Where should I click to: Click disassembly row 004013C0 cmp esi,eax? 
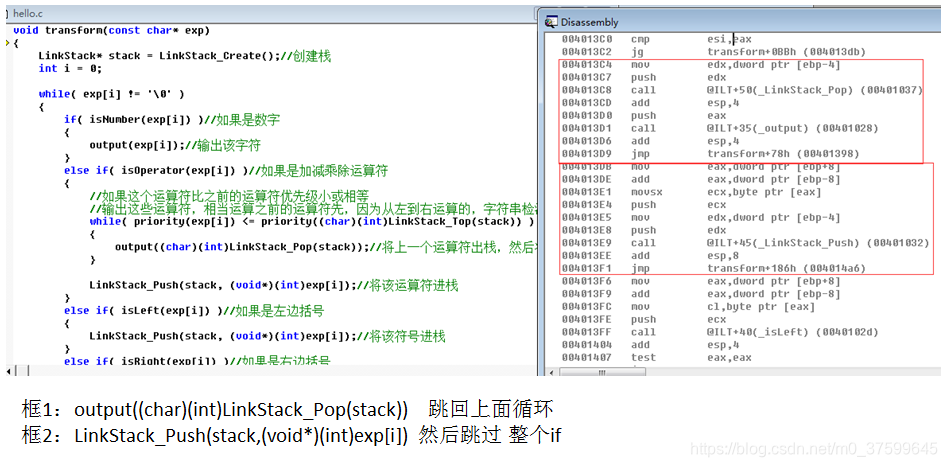(656, 39)
